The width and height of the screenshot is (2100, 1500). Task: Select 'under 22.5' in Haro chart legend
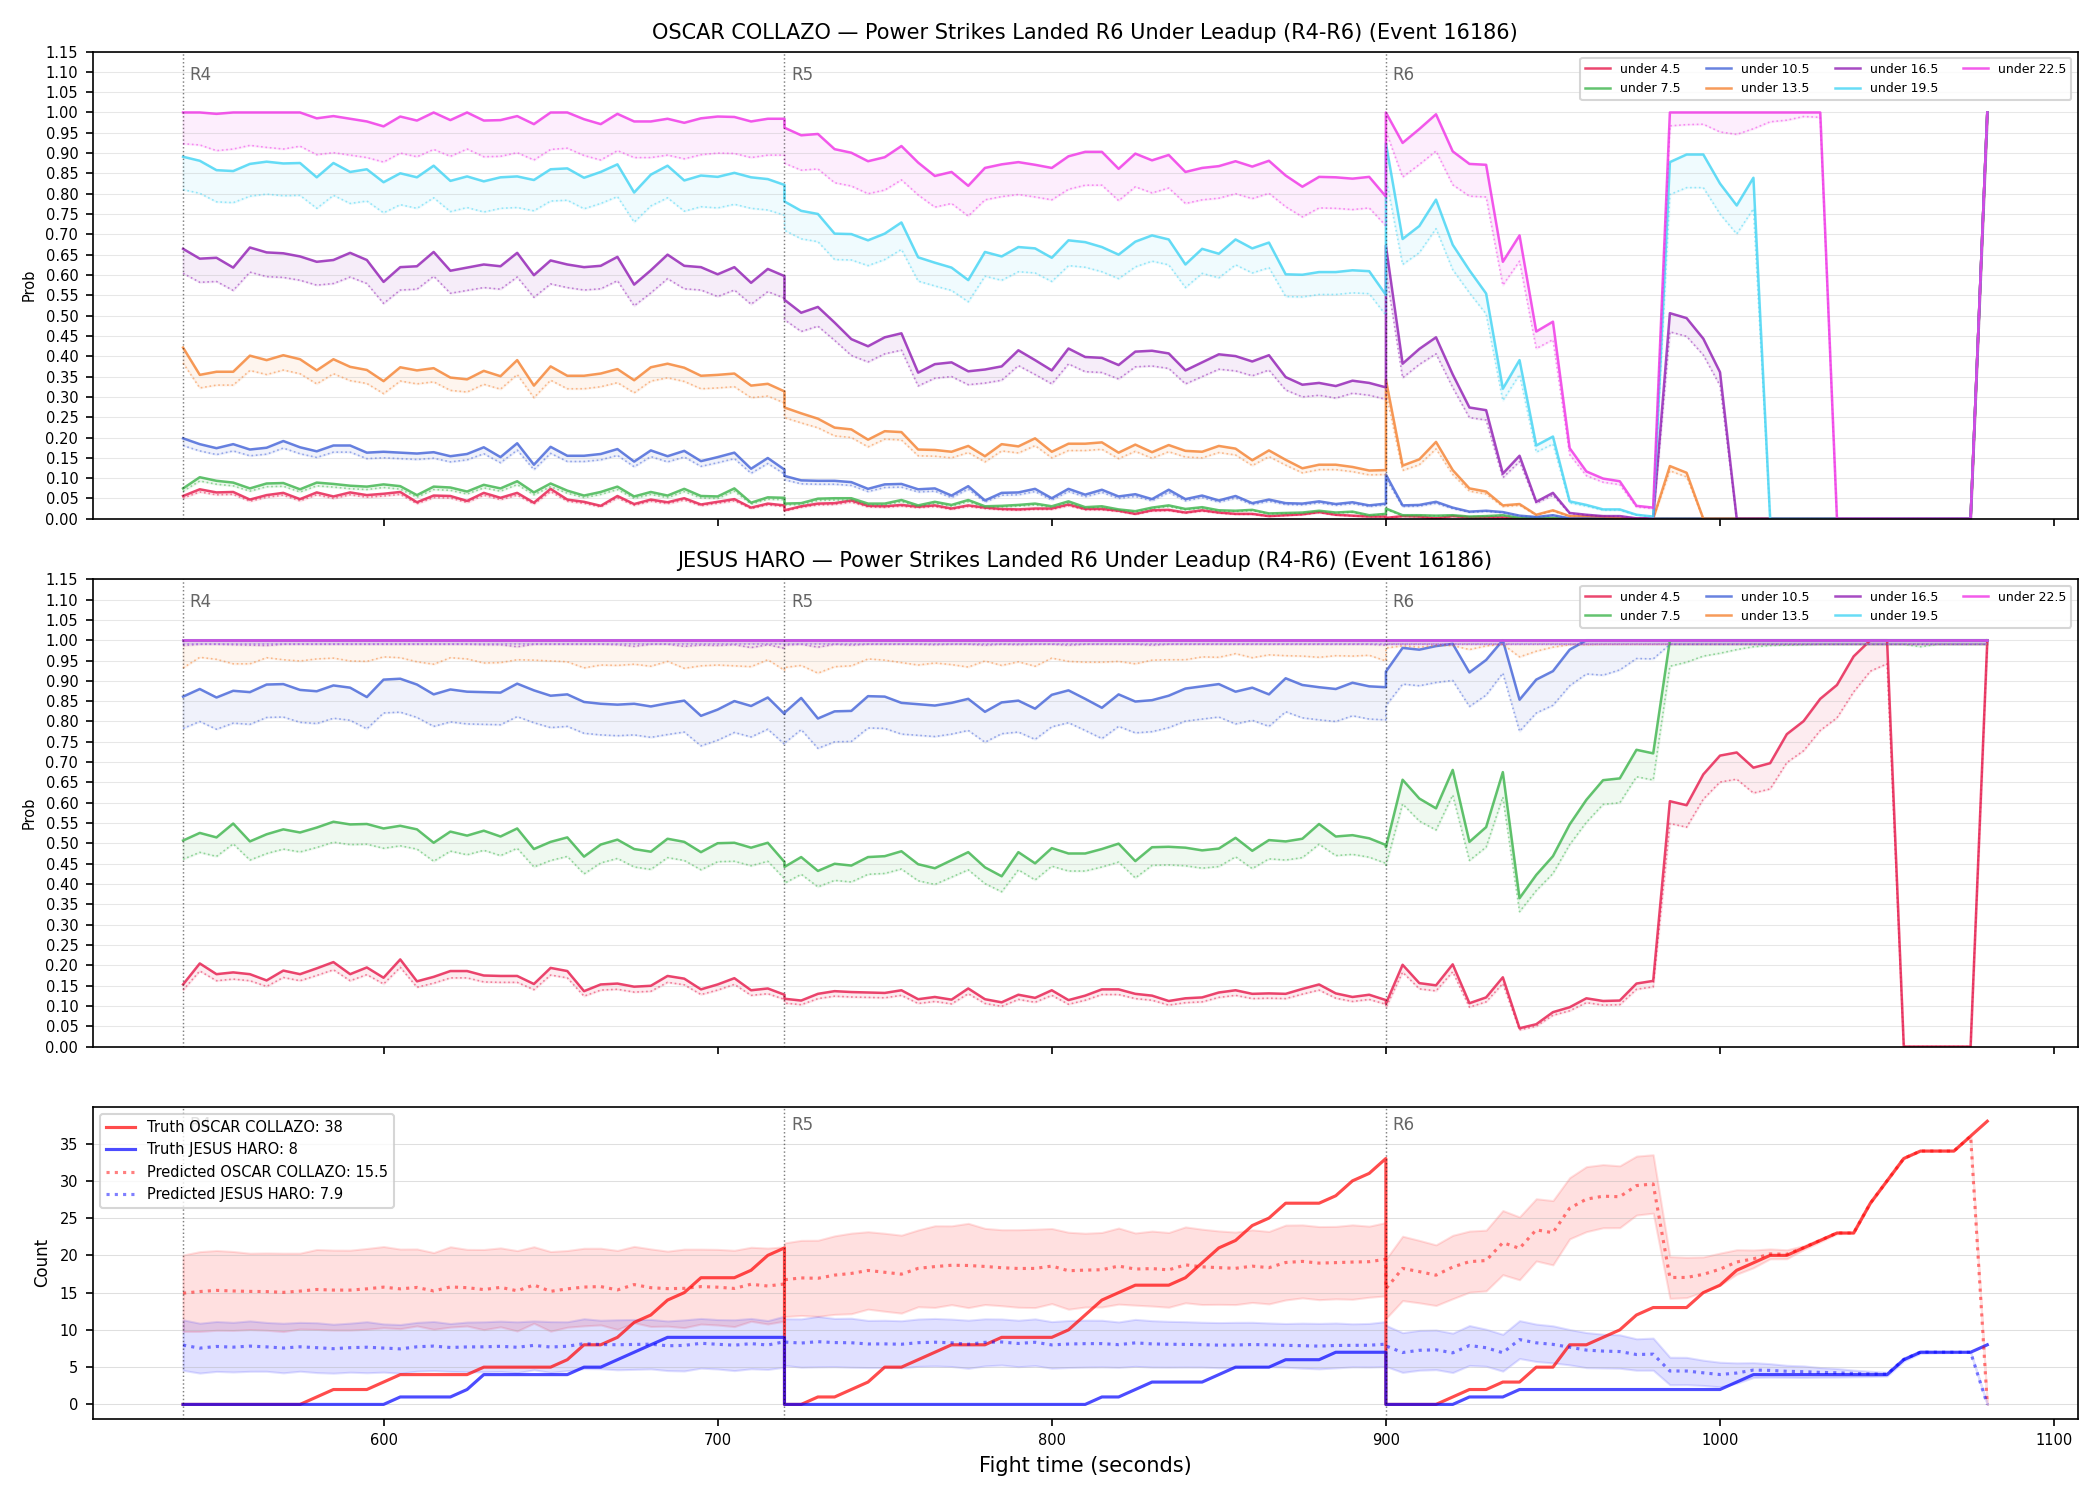[x=2014, y=597]
